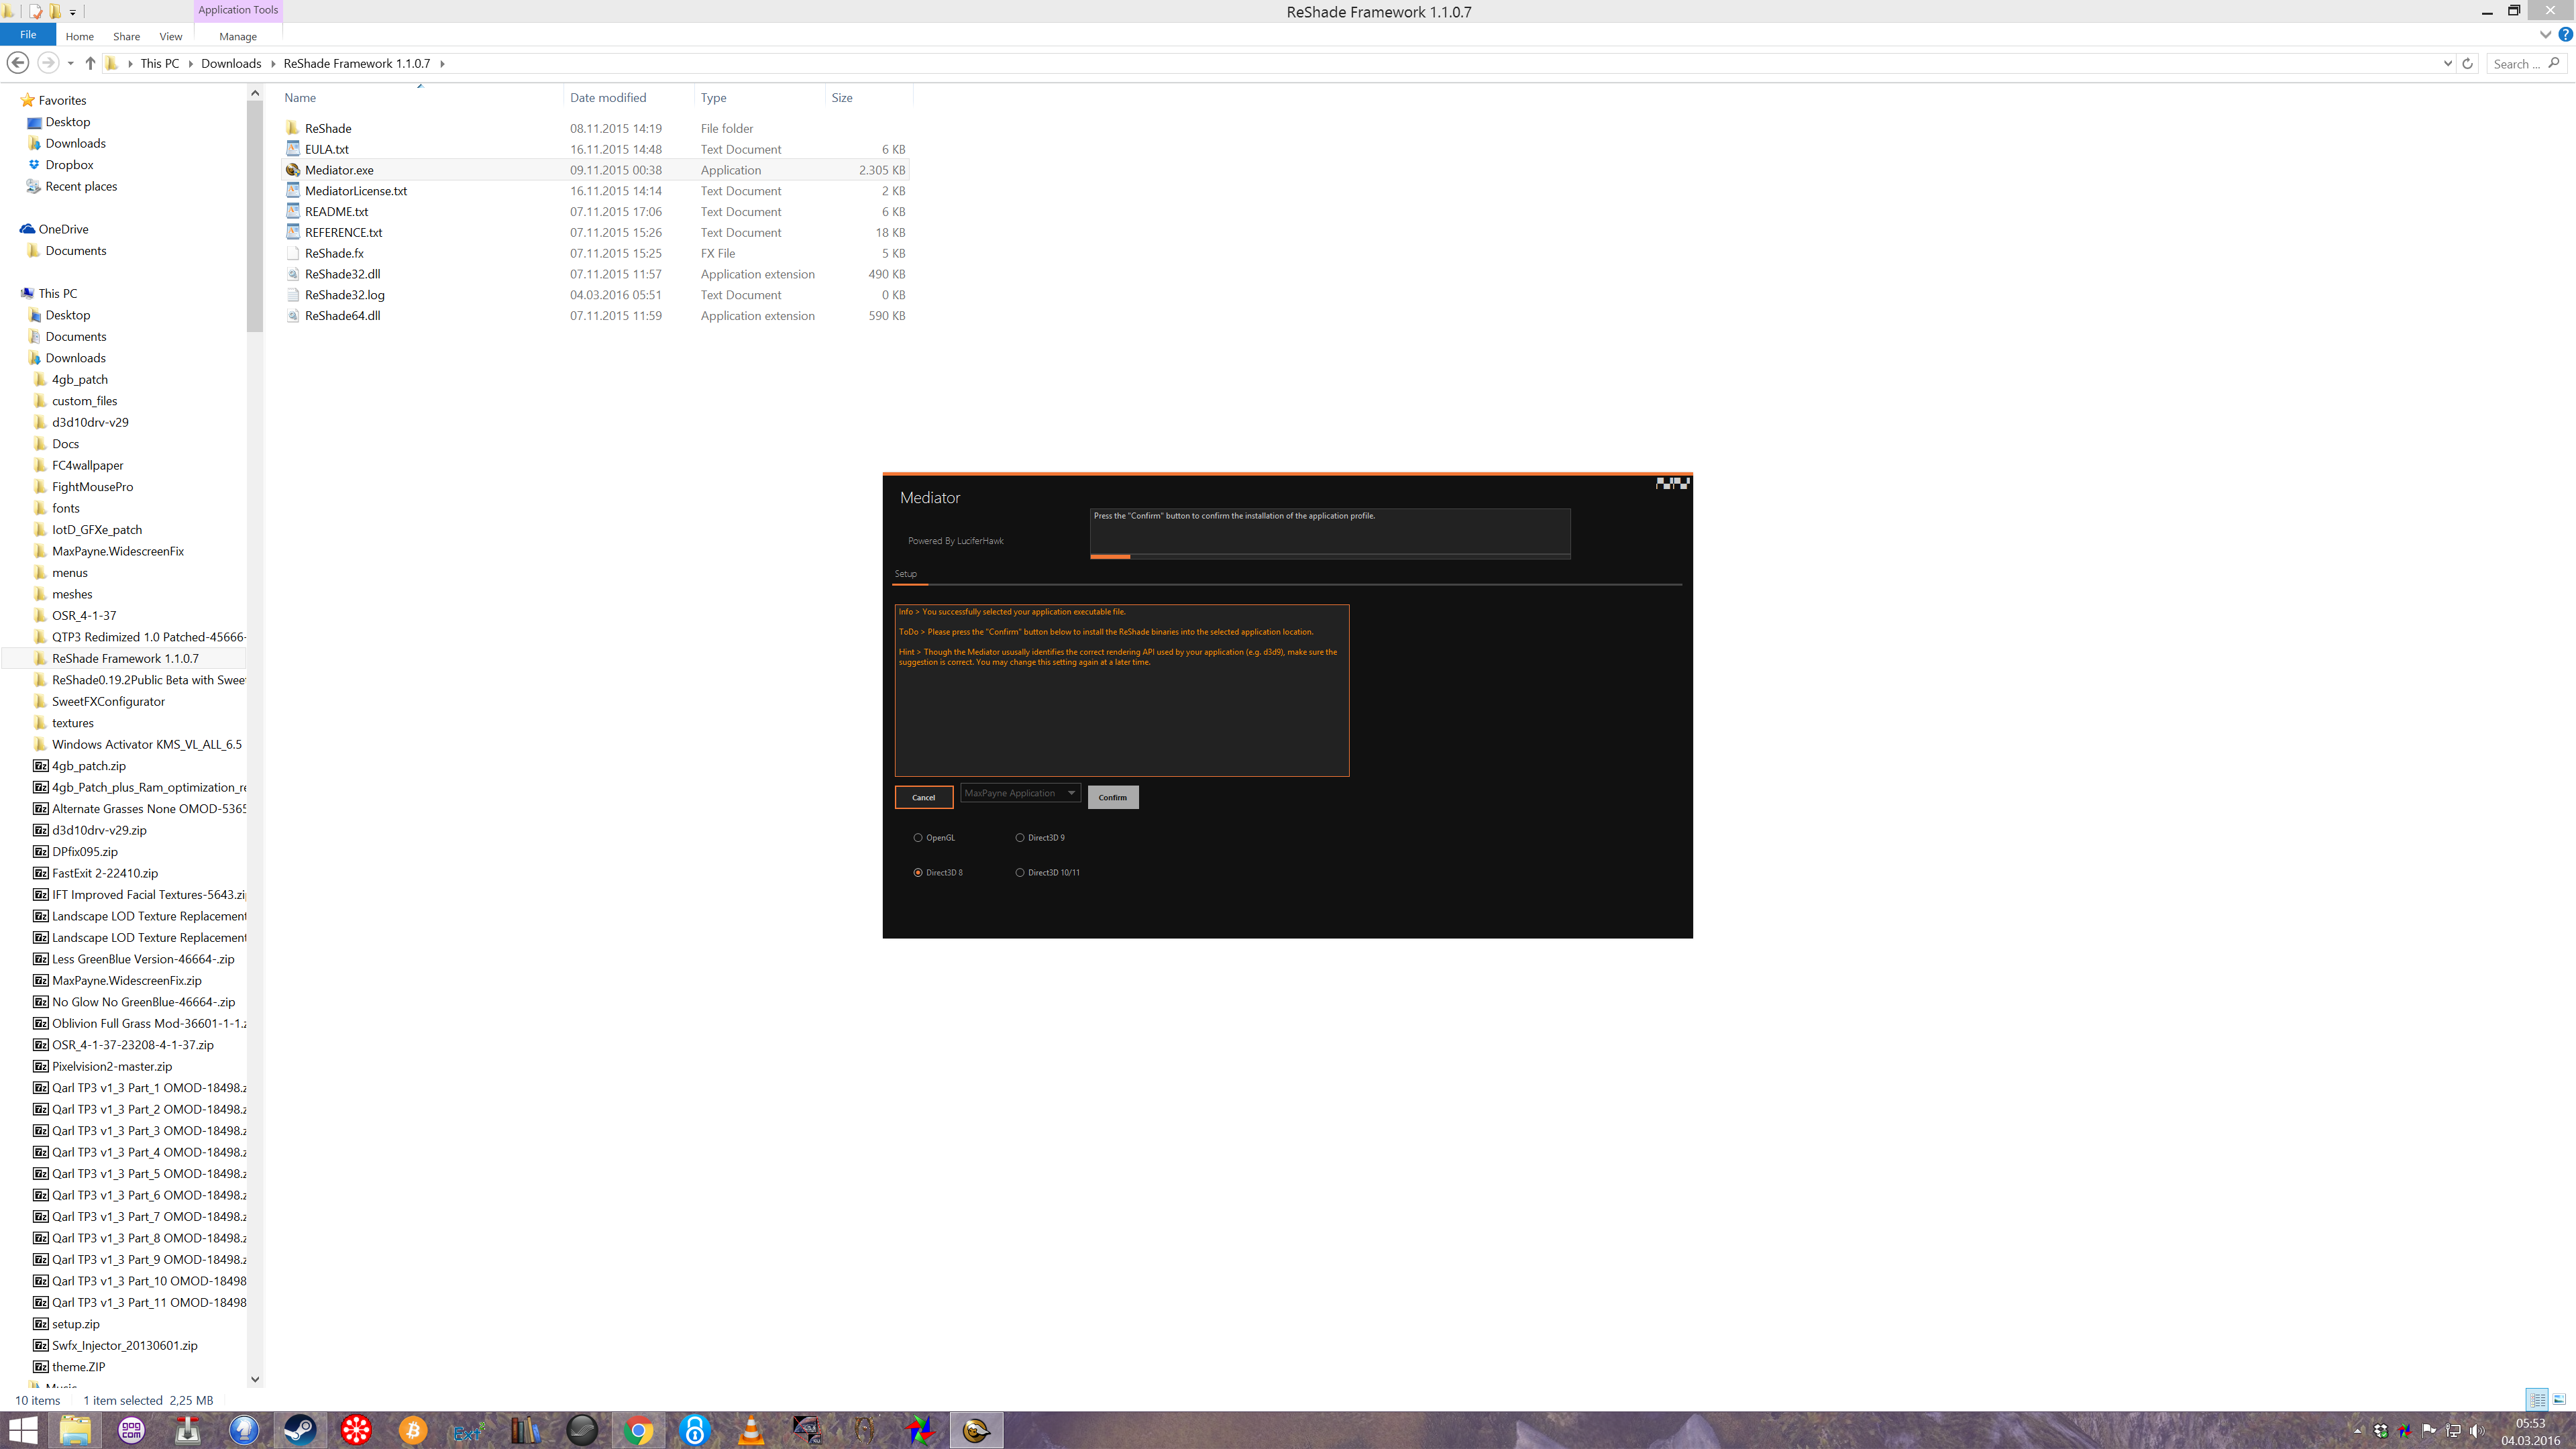Viewport: 2576px width, 1449px height.
Task: Go up one folder level arrow
Action: [90, 64]
